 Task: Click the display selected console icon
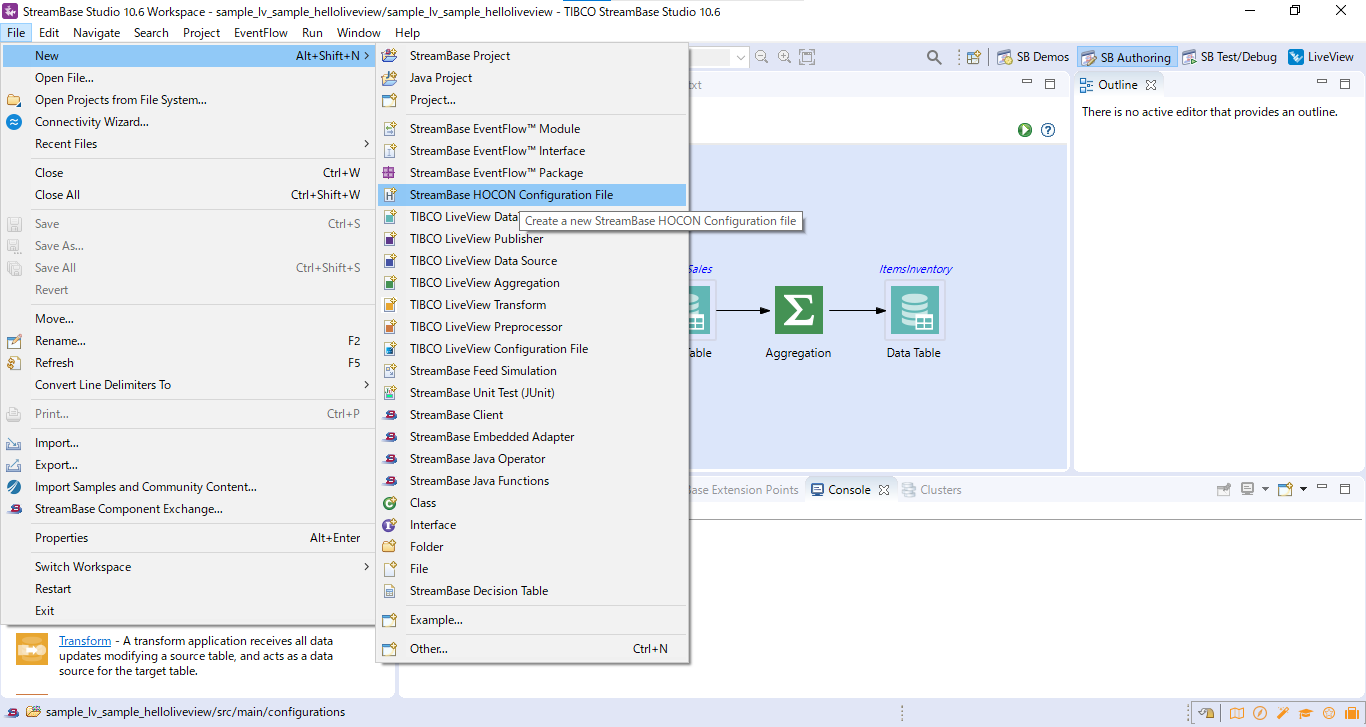click(1247, 490)
